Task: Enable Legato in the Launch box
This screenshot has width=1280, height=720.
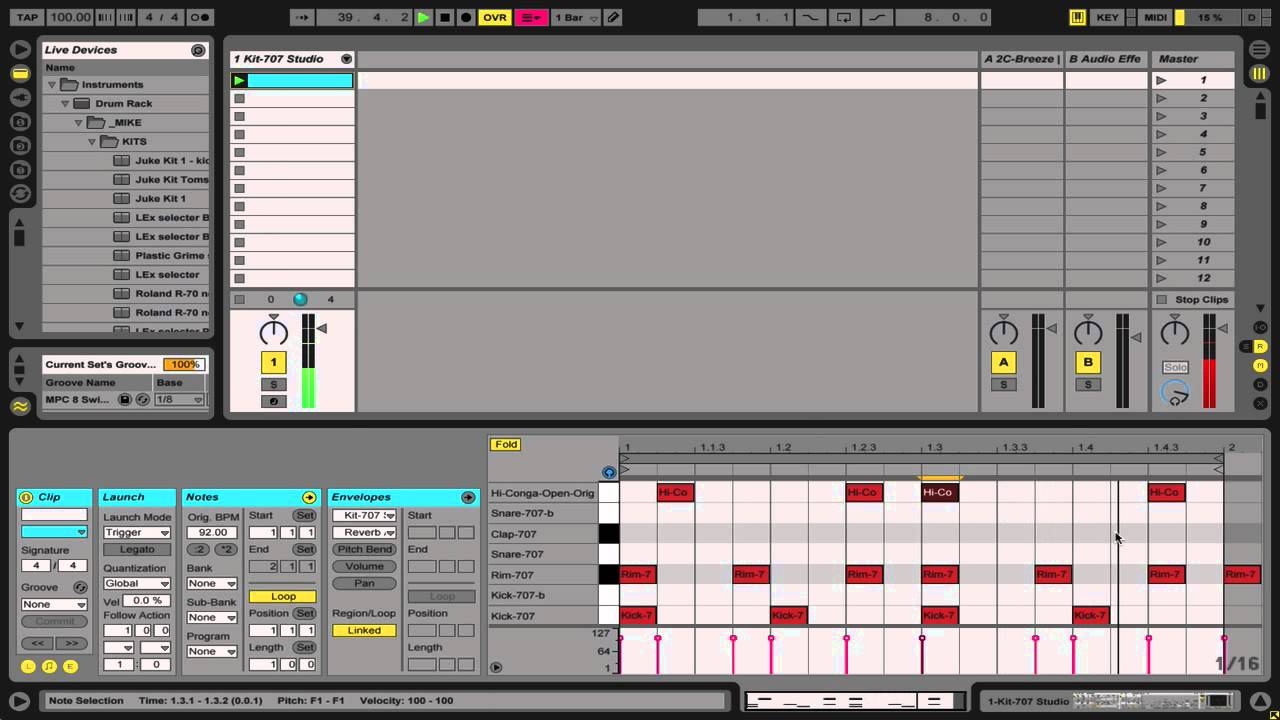Action: tap(137, 549)
